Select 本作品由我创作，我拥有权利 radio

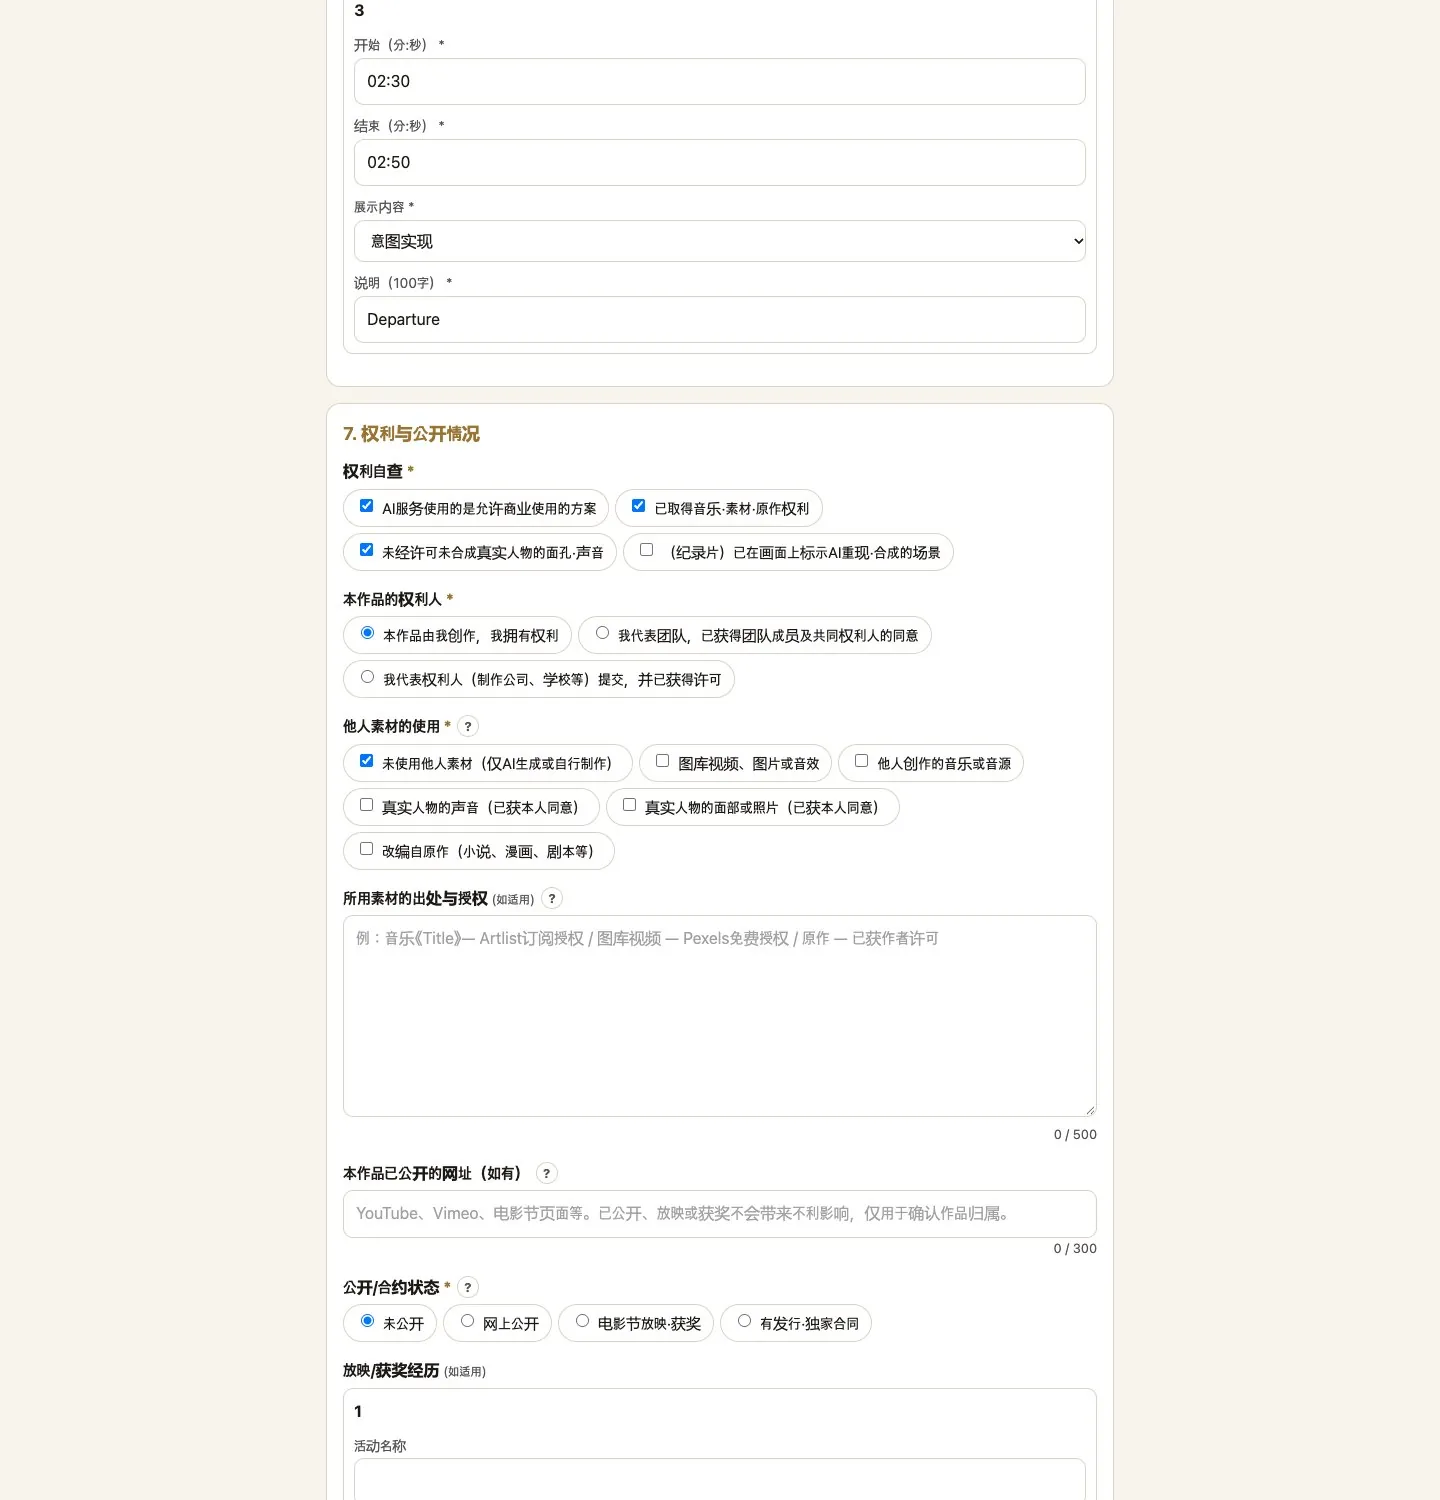click(368, 633)
